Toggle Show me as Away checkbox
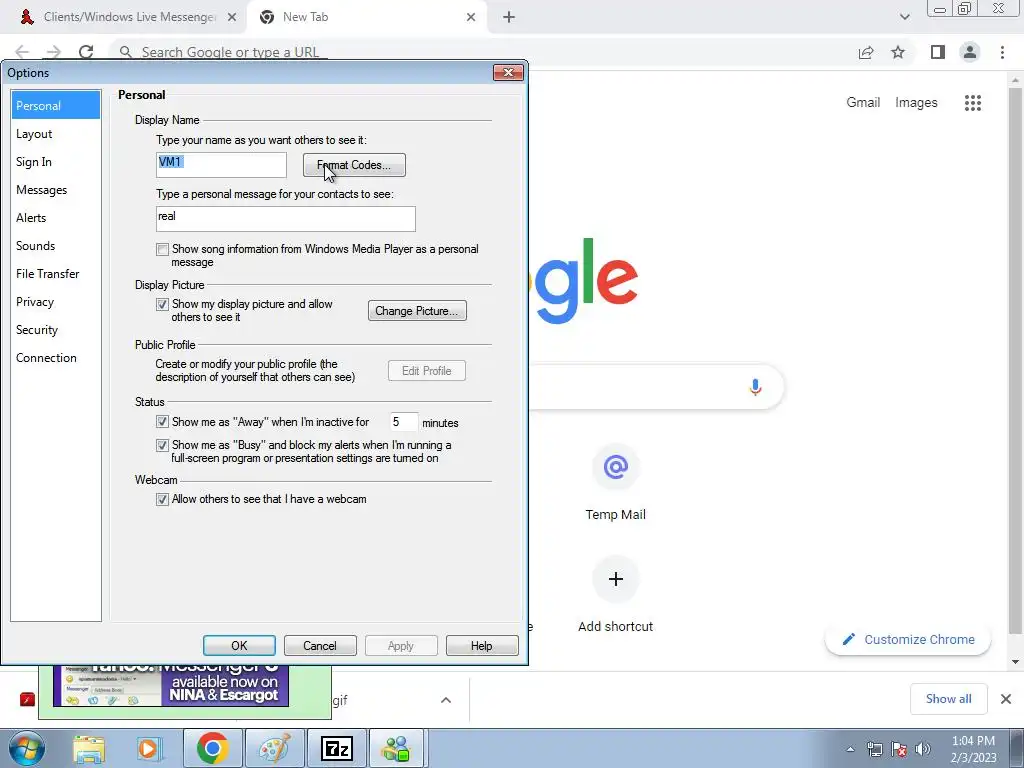1024x768 pixels. [163, 422]
